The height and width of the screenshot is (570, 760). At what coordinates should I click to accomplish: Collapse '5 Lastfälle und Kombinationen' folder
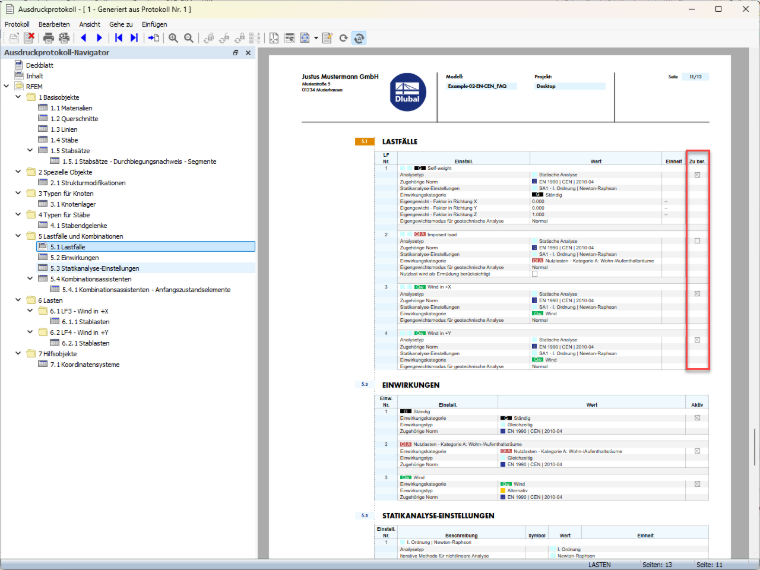18,236
